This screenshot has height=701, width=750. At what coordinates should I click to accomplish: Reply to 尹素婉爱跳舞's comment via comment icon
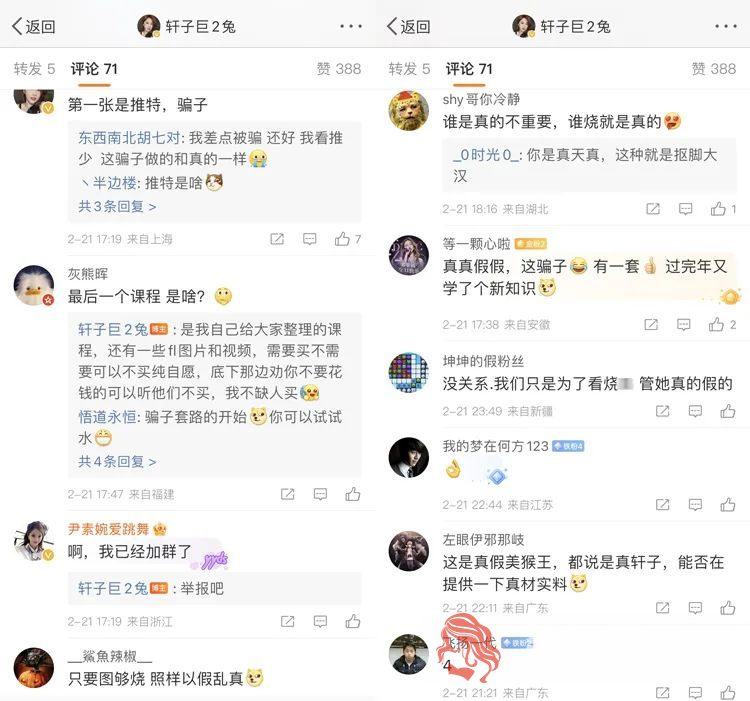click(x=320, y=621)
